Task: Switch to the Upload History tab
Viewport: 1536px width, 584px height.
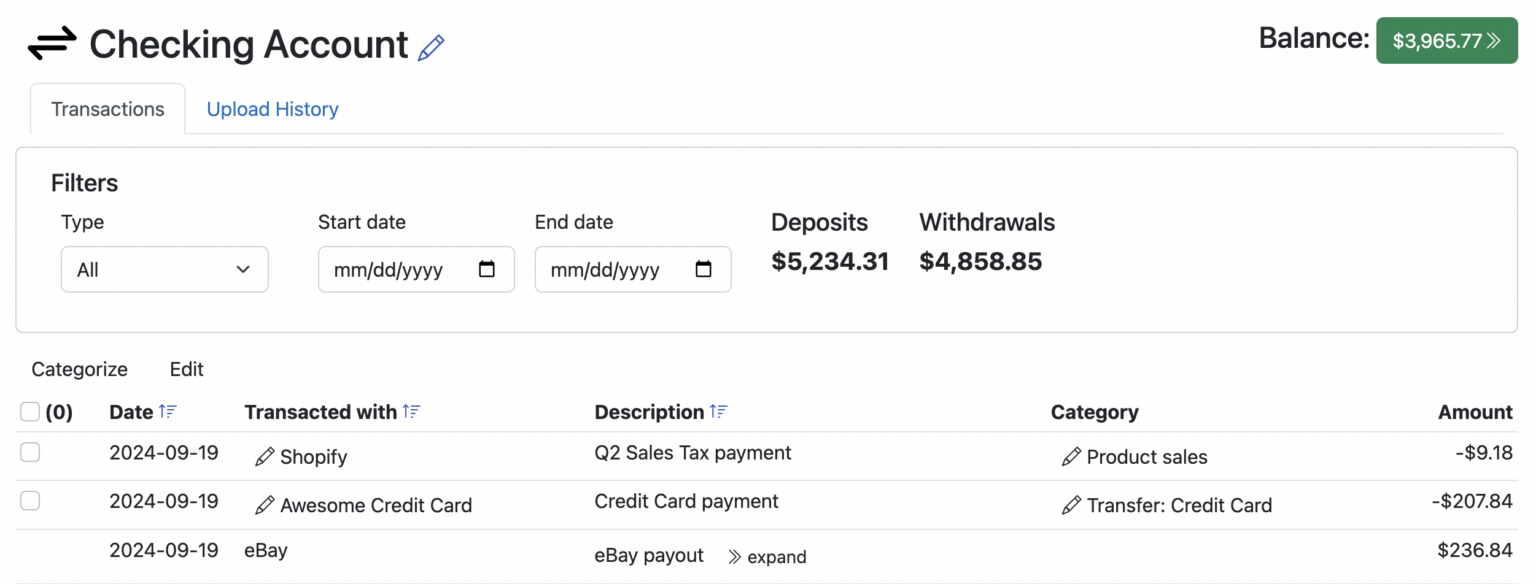Action: (272, 109)
